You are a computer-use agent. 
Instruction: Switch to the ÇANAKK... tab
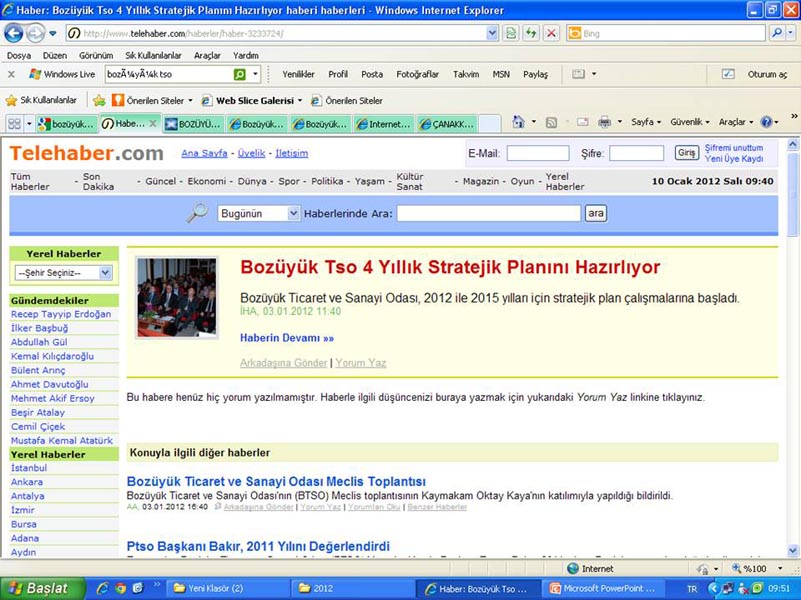pyautogui.click(x=447, y=124)
